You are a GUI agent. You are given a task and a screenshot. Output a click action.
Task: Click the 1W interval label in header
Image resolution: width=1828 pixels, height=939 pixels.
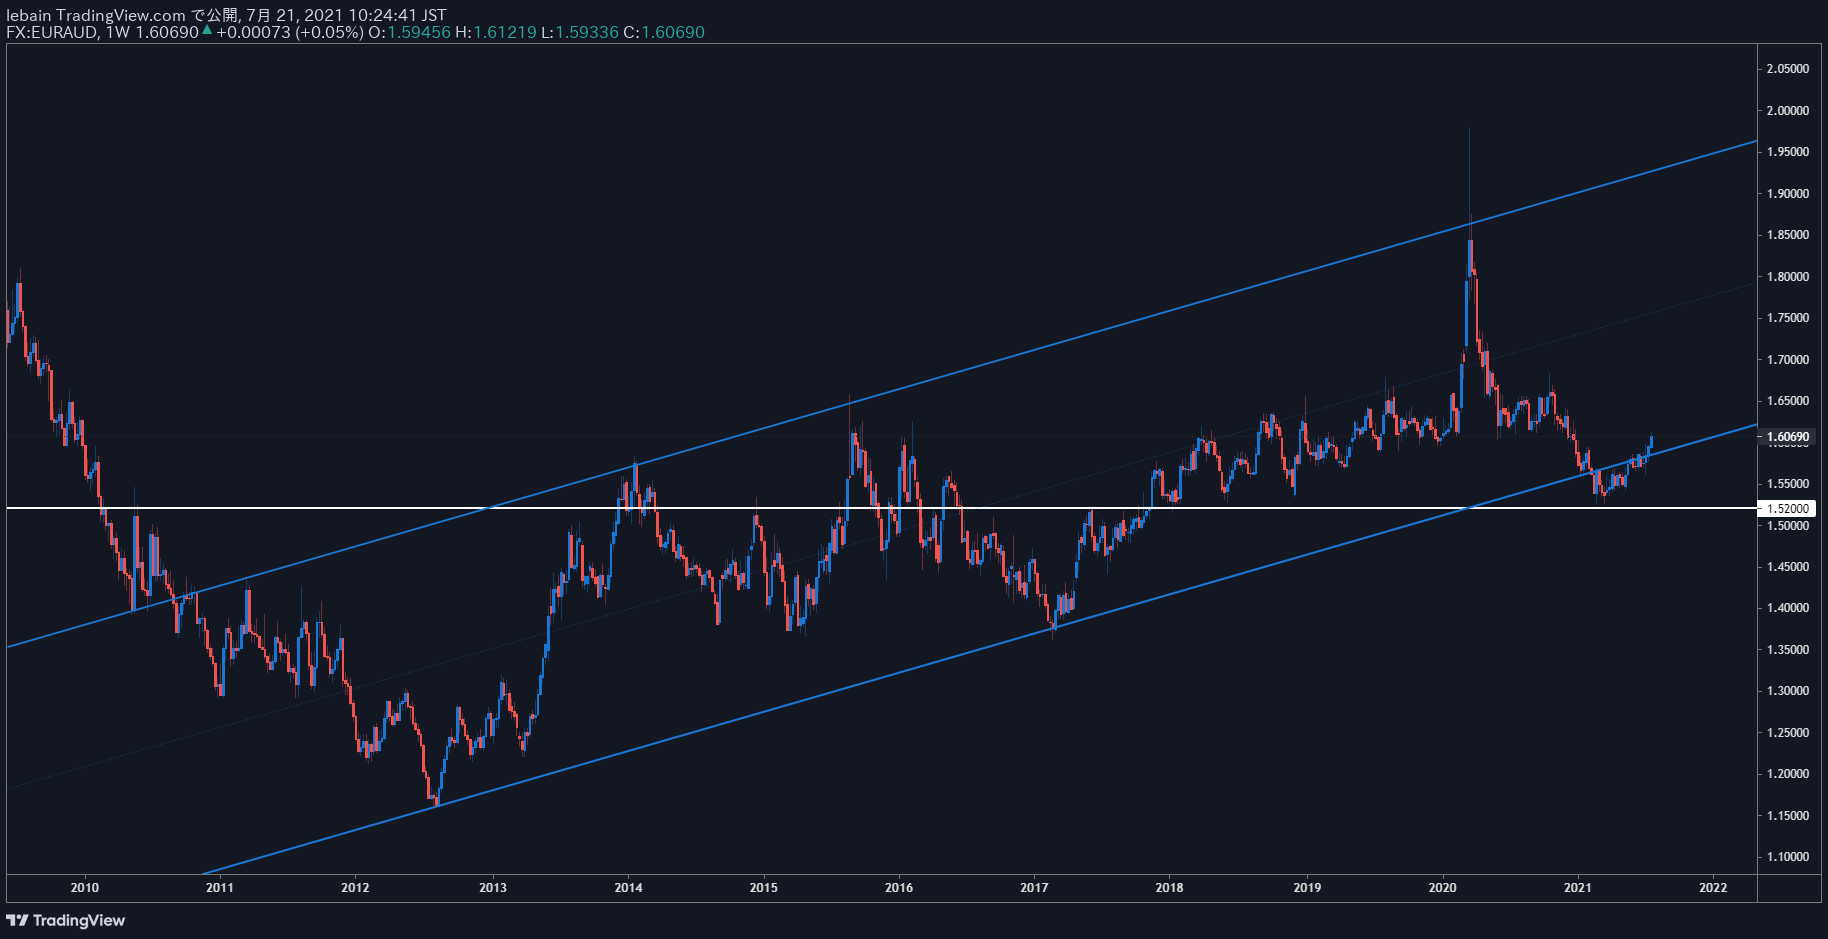click(x=117, y=32)
